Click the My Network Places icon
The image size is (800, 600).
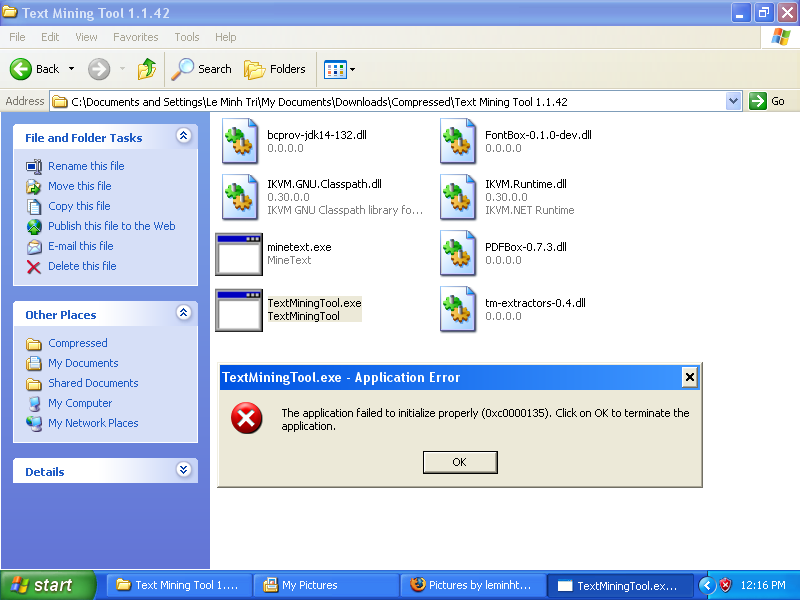click(34, 423)
